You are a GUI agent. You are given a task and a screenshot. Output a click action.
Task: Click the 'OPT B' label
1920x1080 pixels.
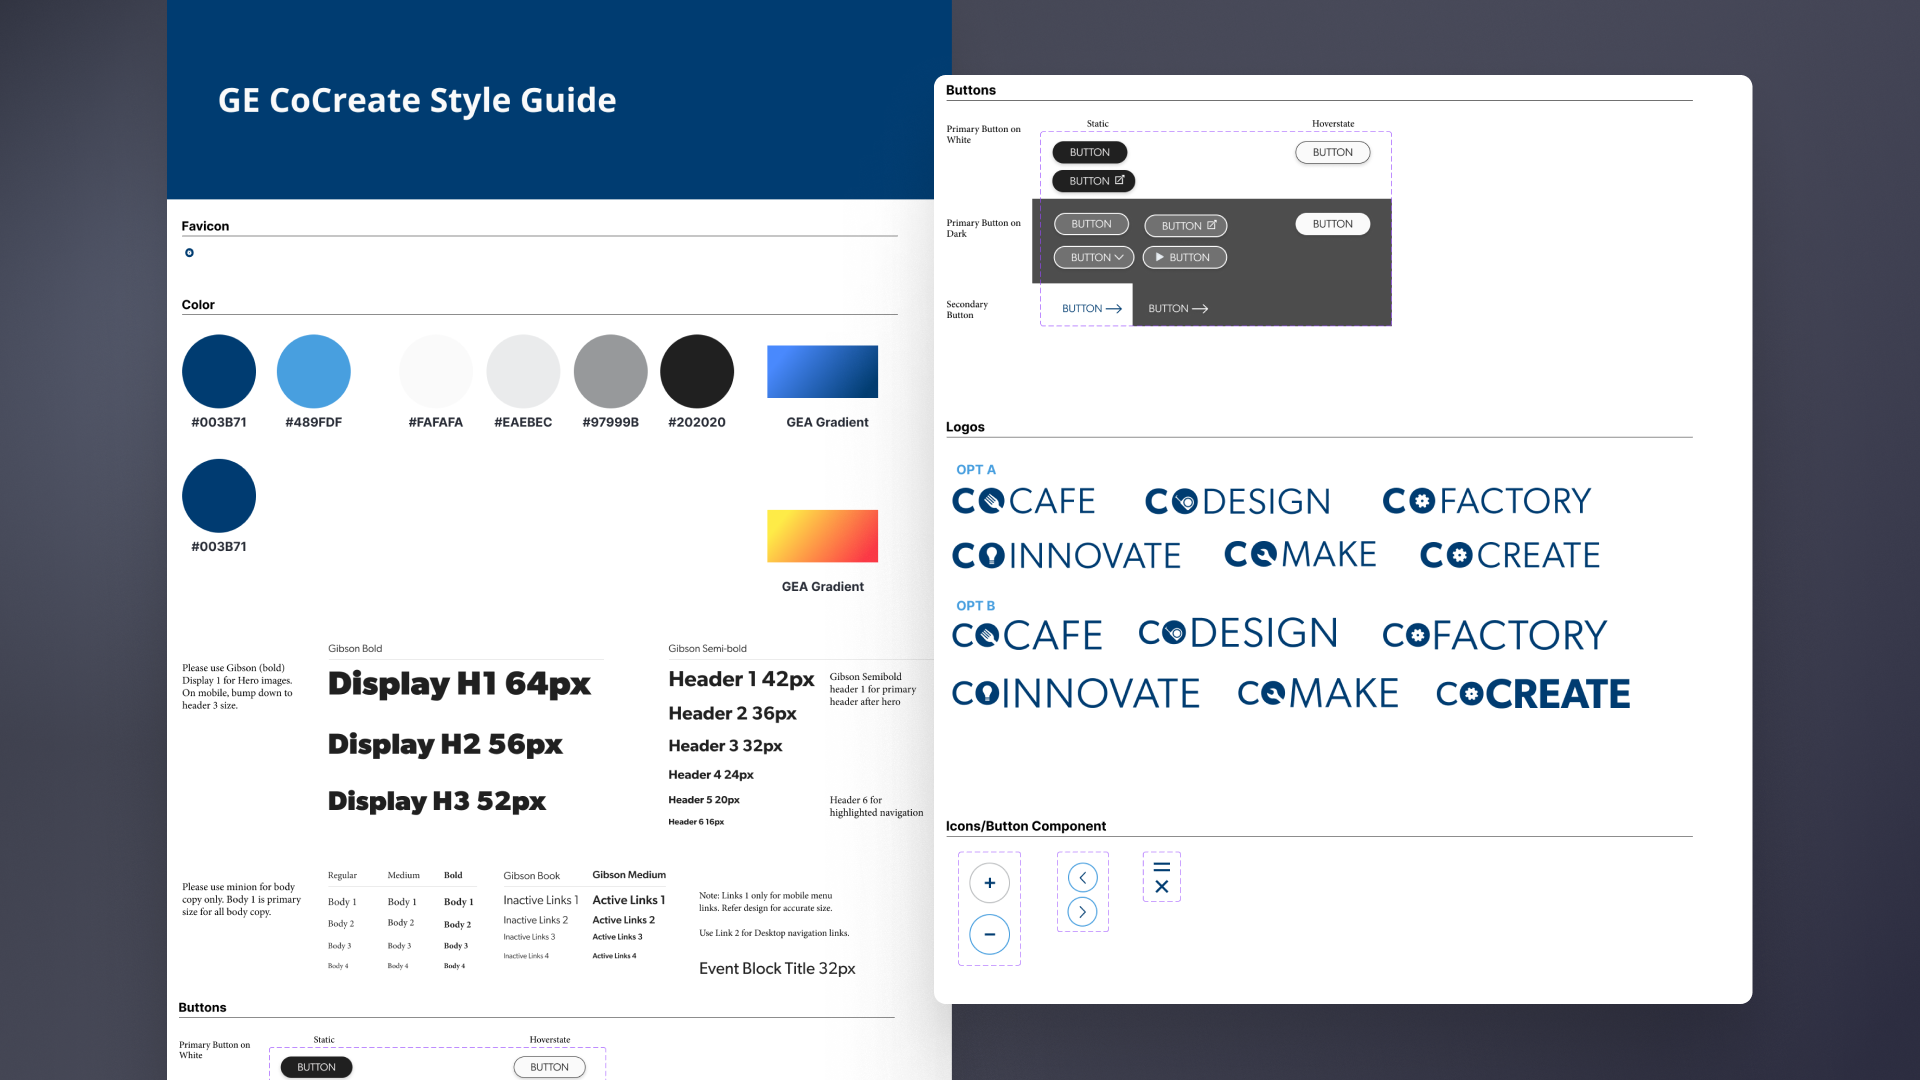(x=976, y=606)
